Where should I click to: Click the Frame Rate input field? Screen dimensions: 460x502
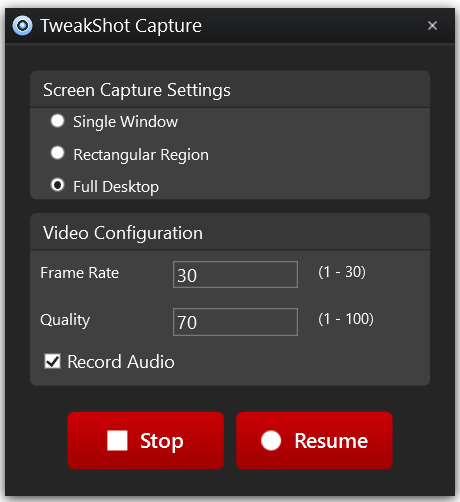click(235, 275)
